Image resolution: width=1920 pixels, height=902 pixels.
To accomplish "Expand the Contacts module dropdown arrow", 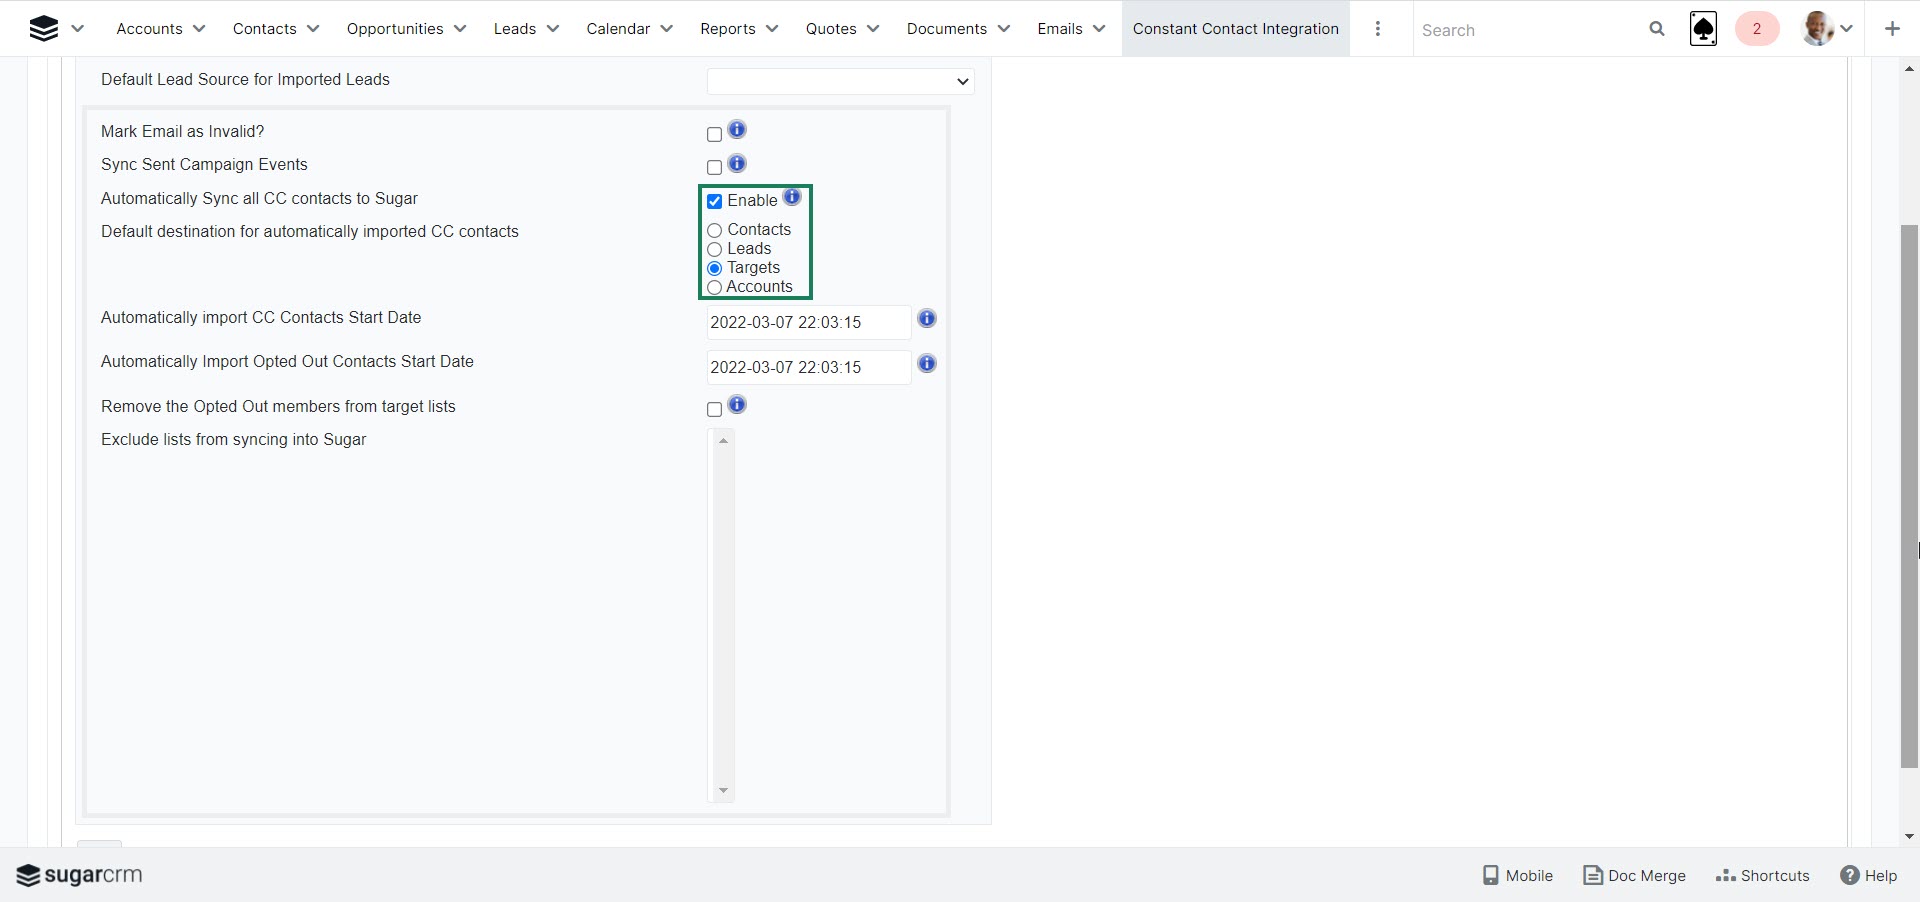I will tap(313, 29).
